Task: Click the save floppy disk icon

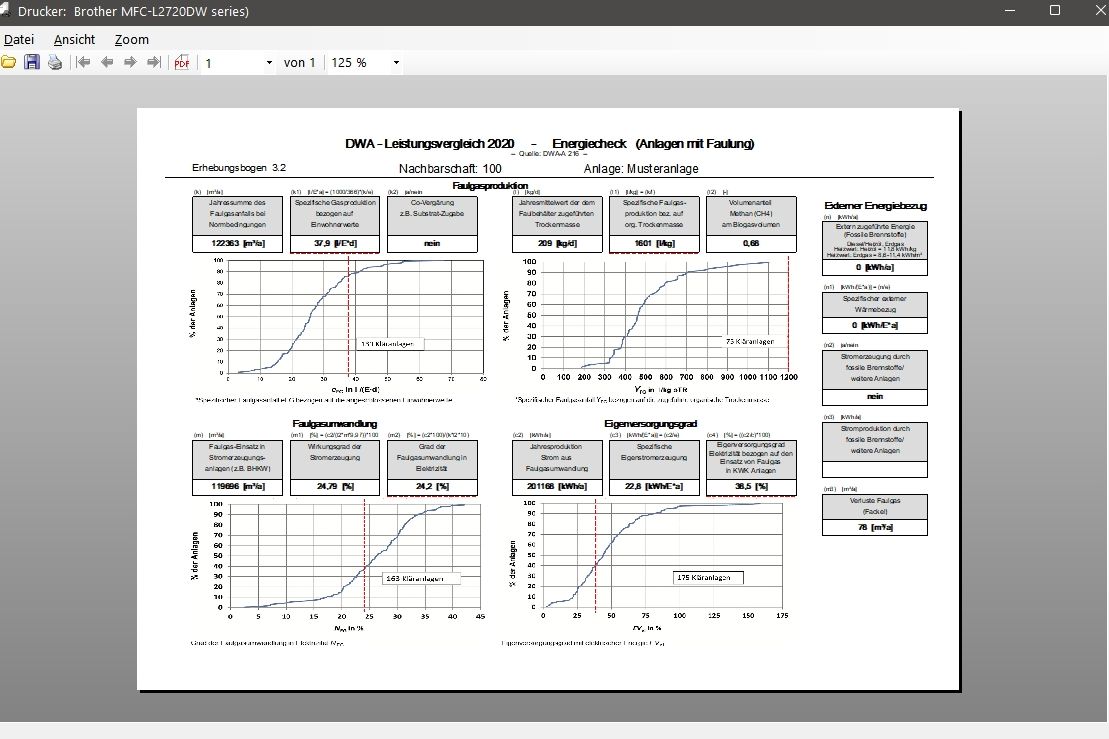Action: 32,63
